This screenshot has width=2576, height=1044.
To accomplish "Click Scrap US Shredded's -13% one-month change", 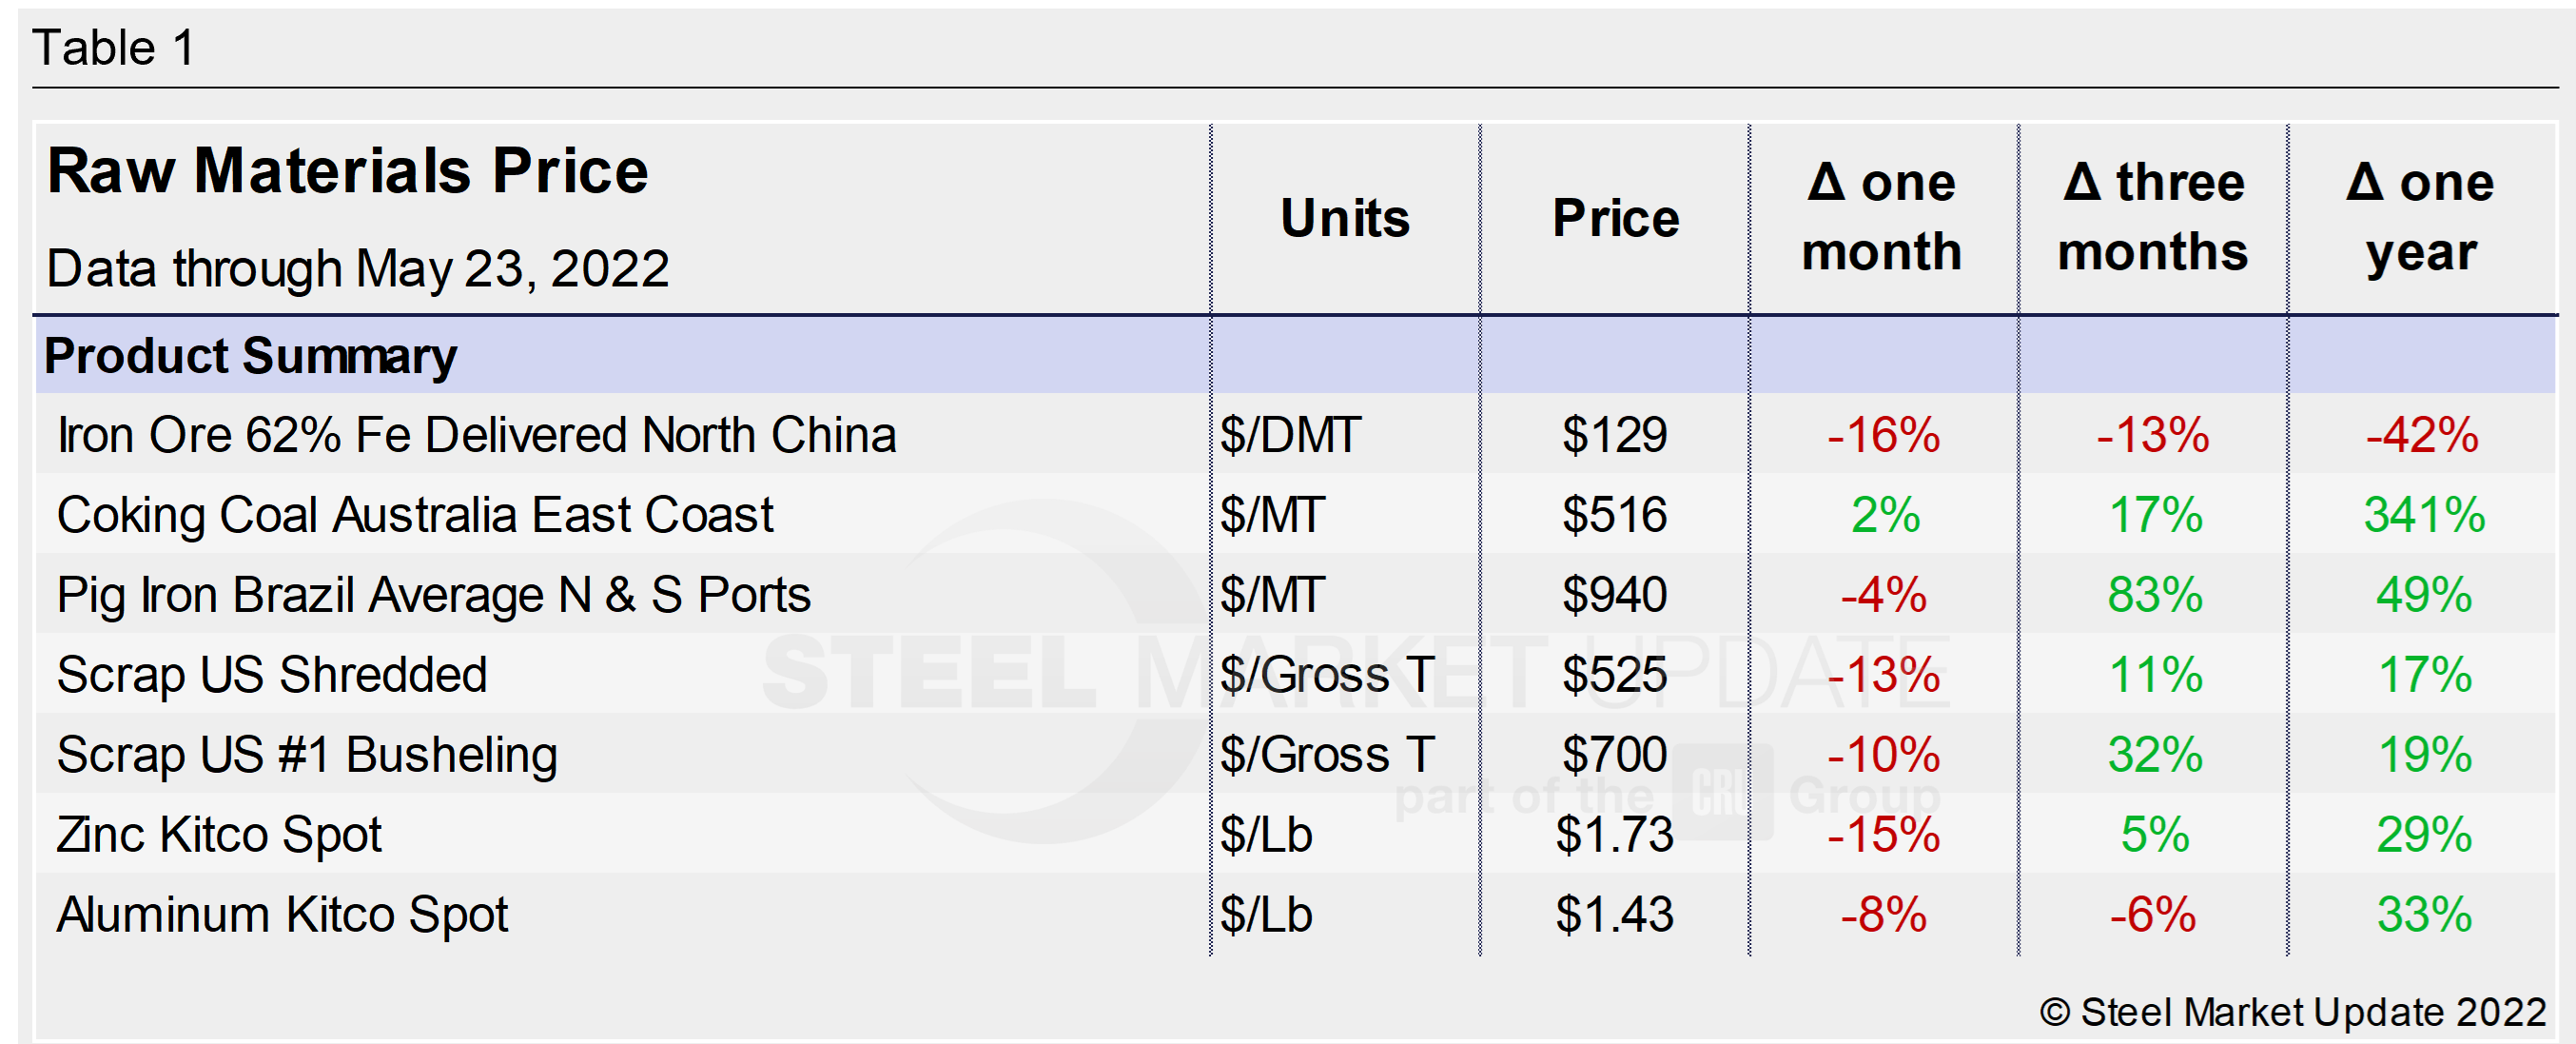I will point(1883,675).
